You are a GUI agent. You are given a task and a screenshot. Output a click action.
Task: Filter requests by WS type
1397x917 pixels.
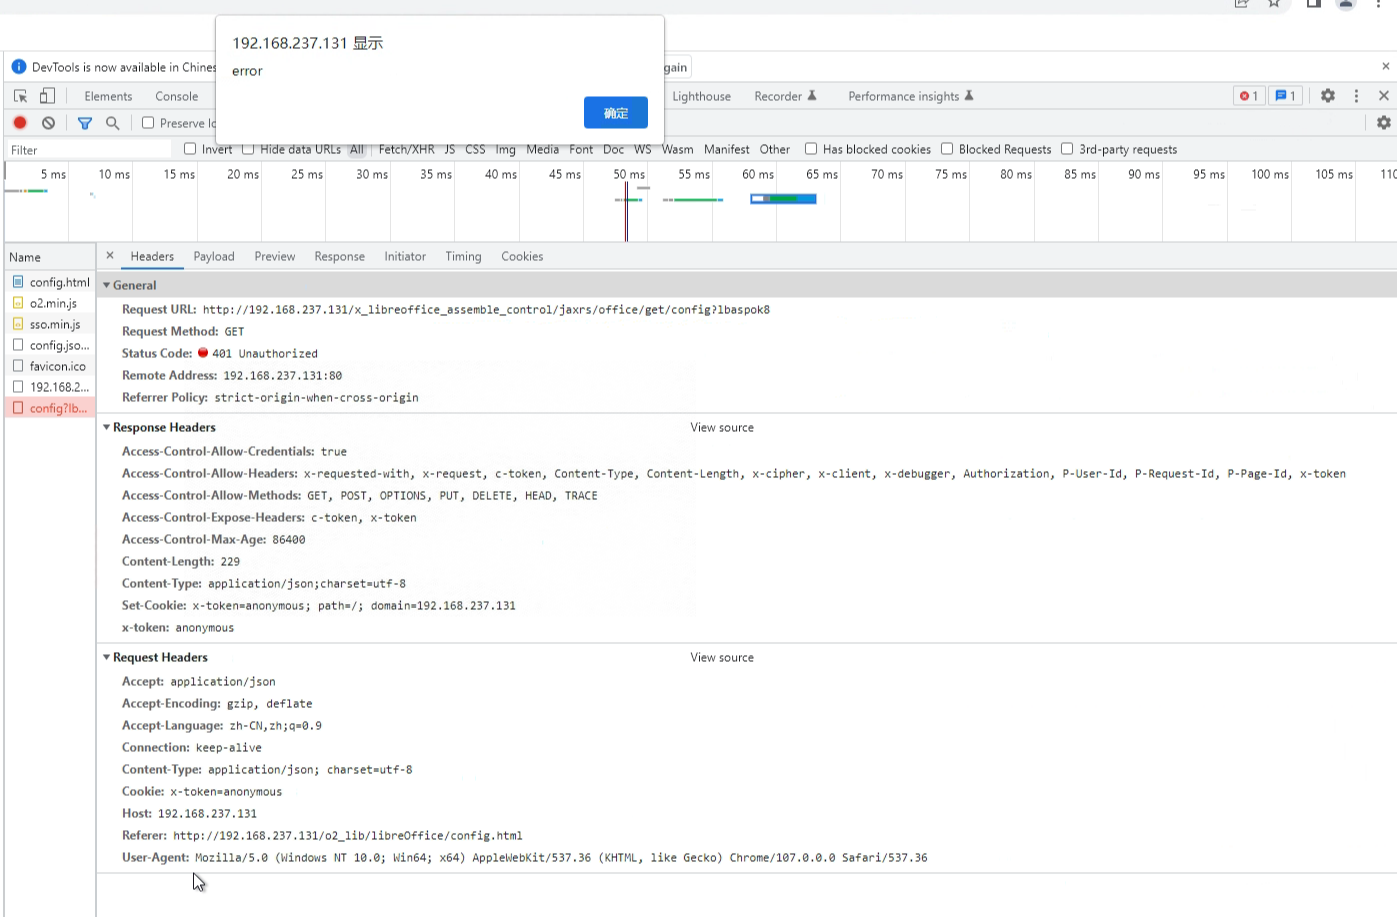[642, 149]
